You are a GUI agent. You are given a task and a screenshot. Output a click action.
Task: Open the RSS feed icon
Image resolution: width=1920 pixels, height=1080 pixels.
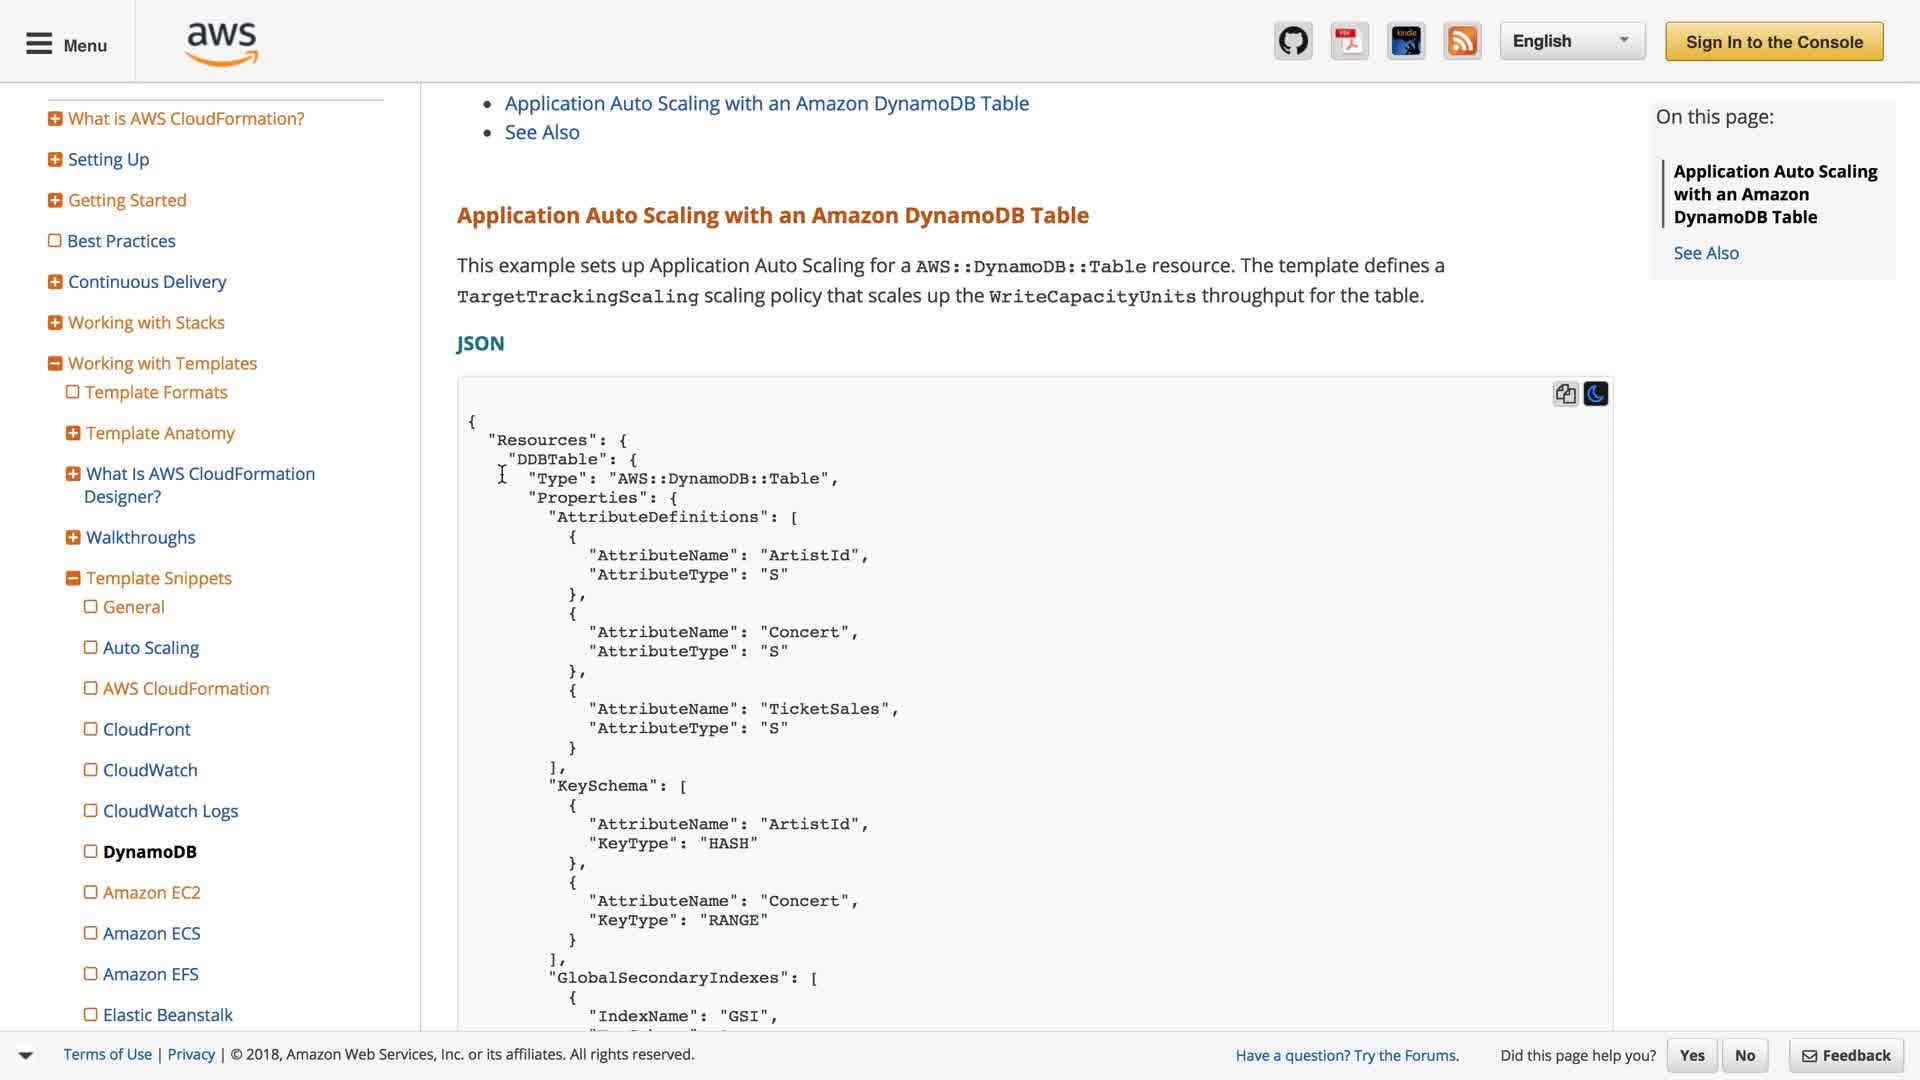(x=1462, y=42)
